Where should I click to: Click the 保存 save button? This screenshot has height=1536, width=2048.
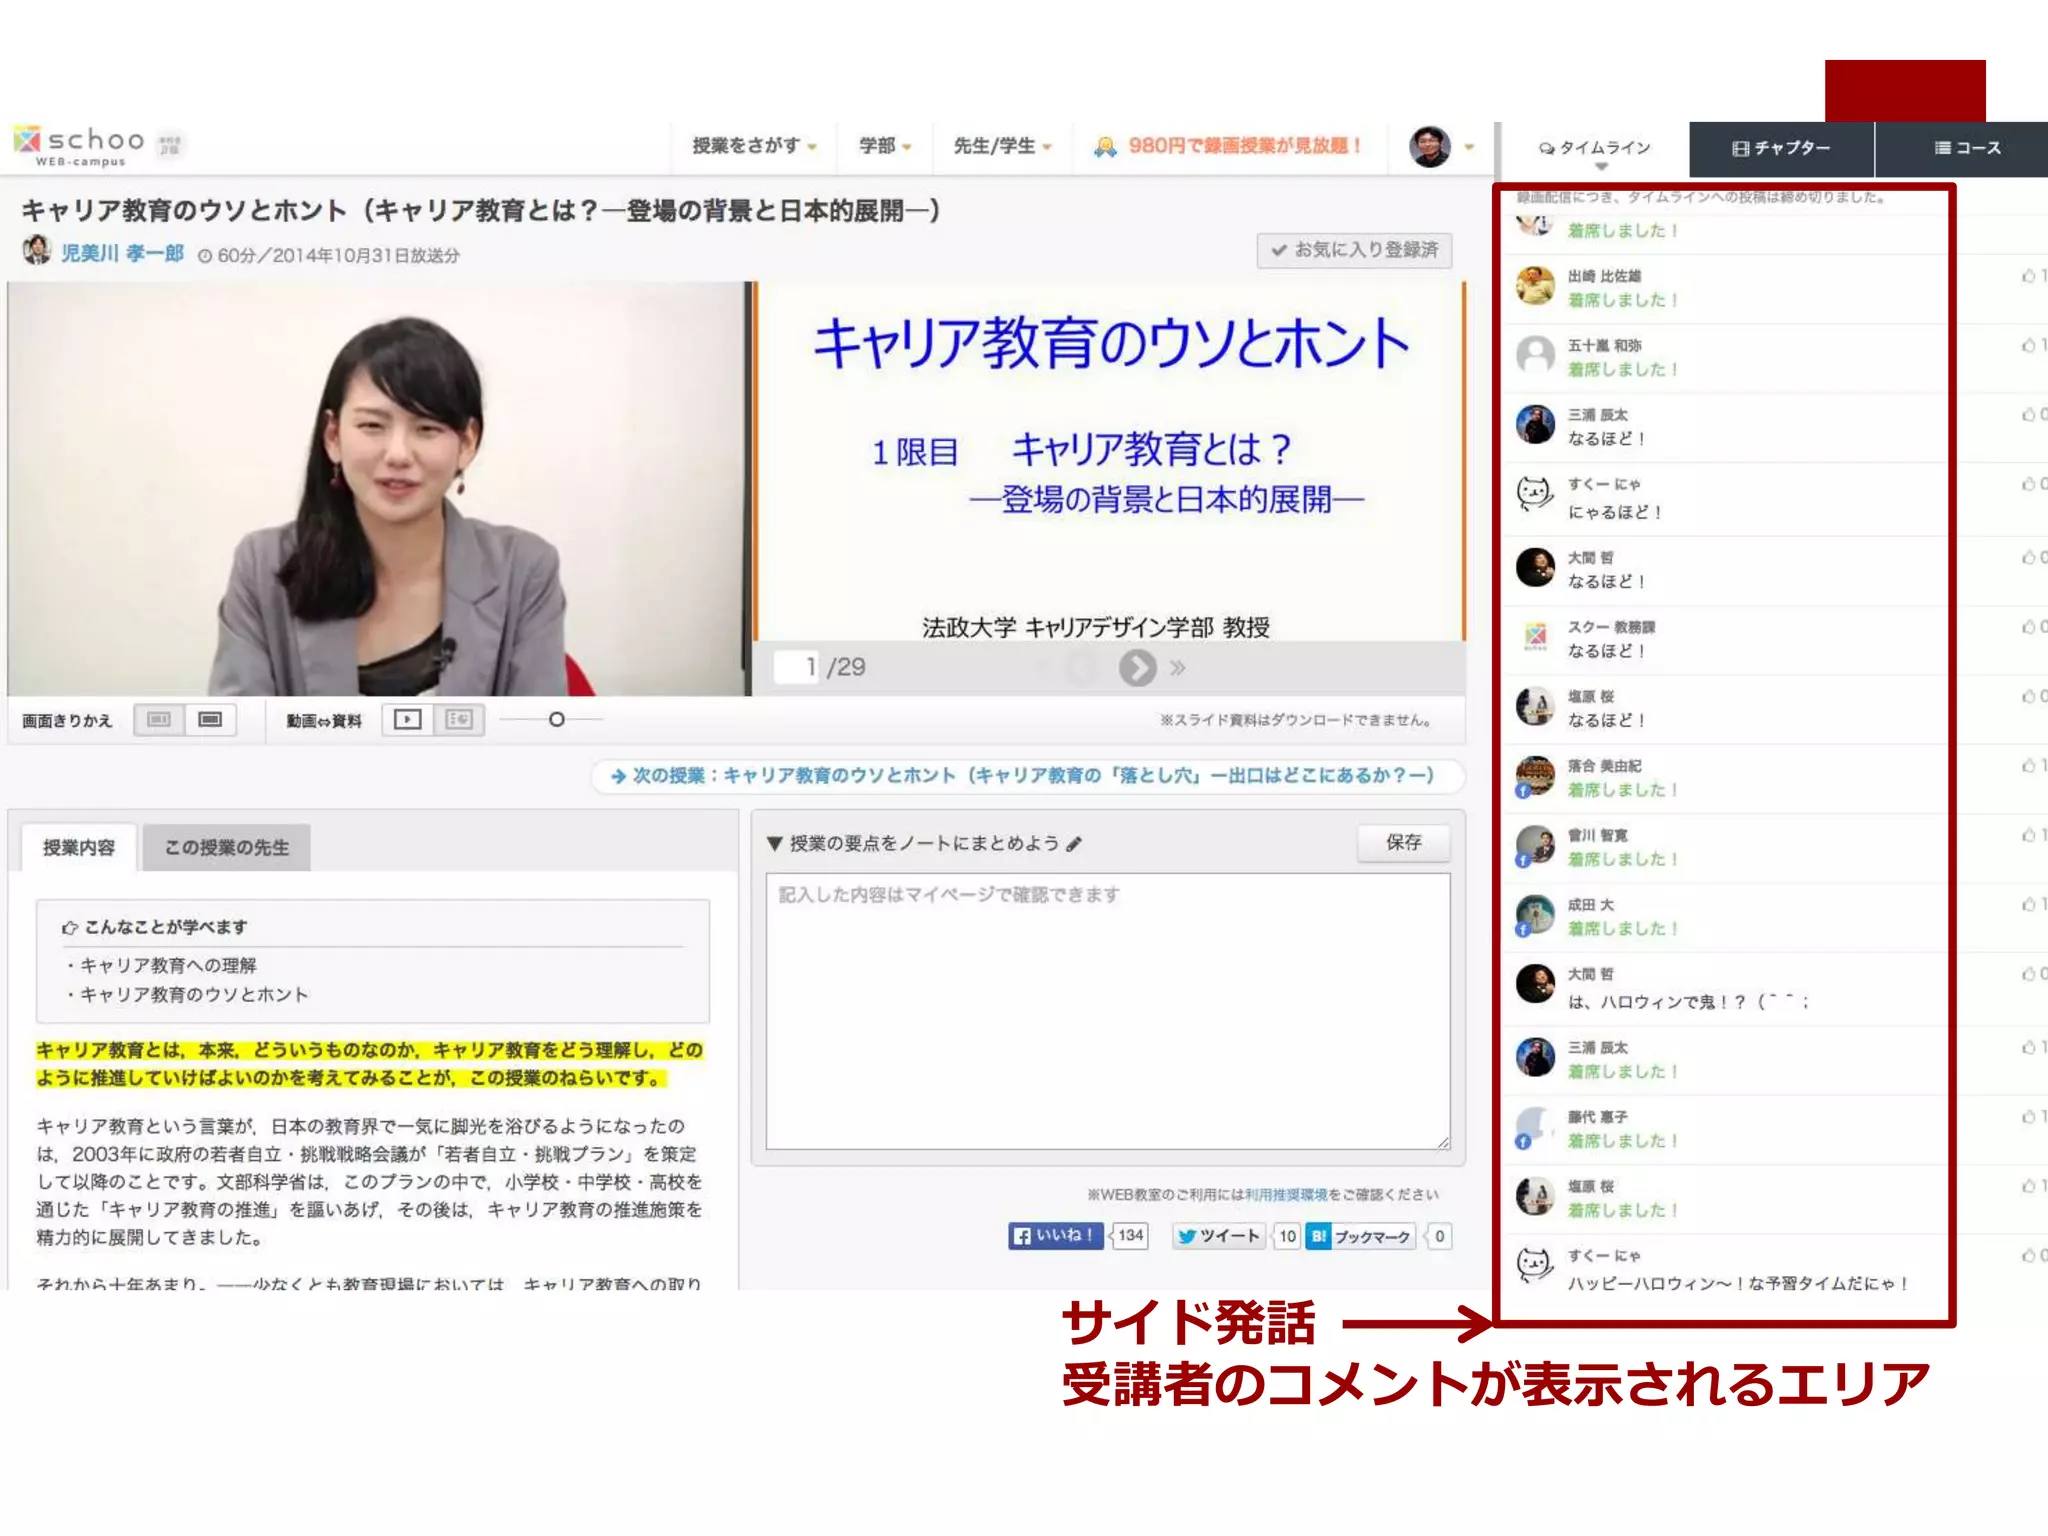[x=1404, y=843]
